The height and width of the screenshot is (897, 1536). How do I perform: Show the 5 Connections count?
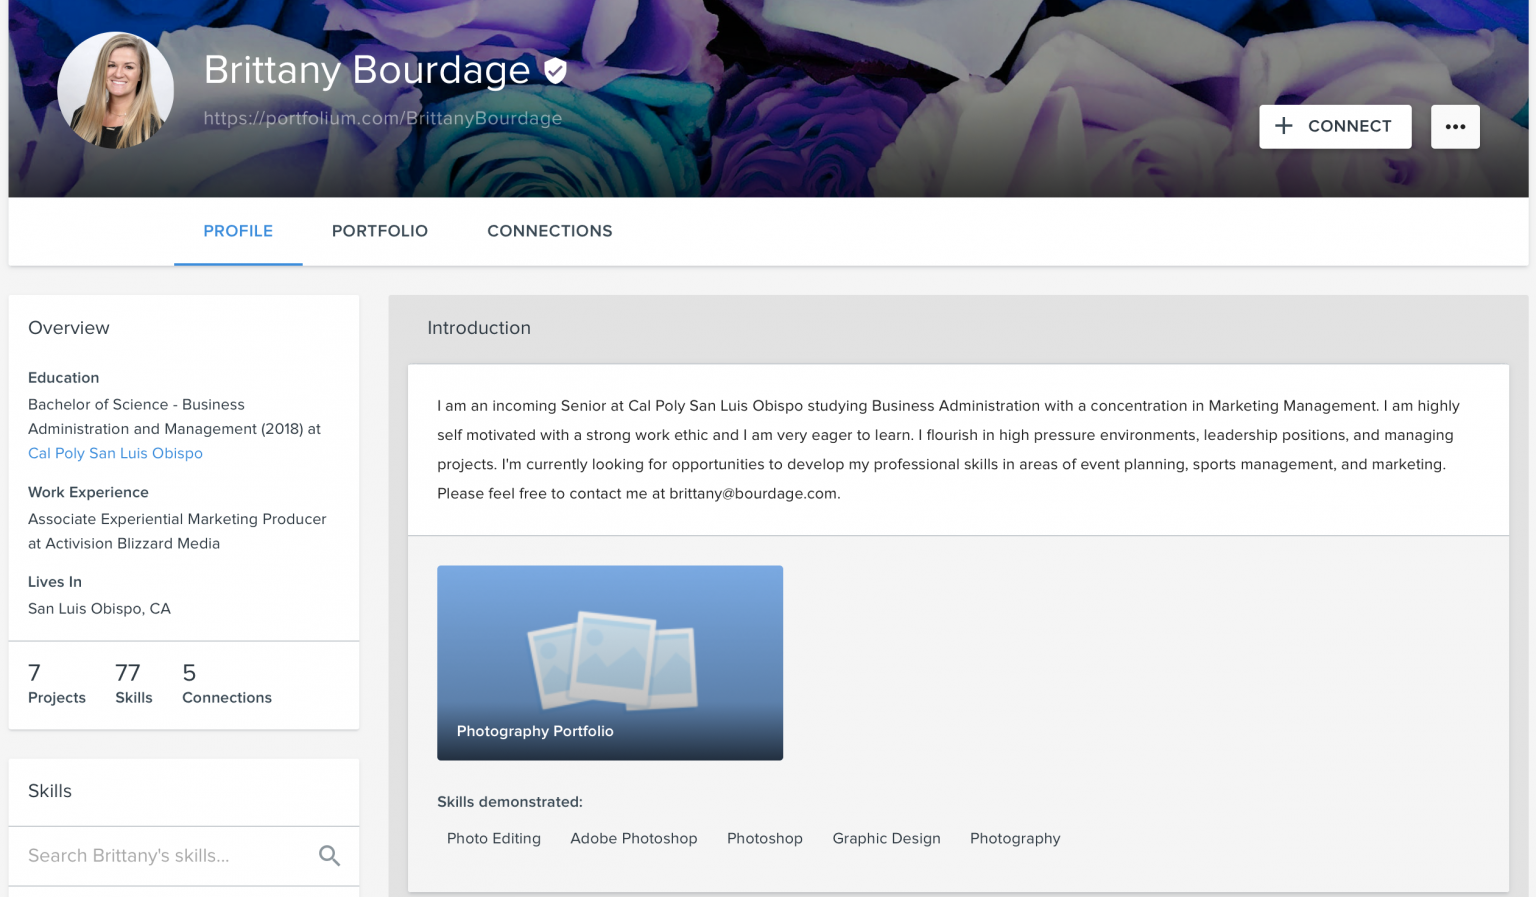[227, 684]
